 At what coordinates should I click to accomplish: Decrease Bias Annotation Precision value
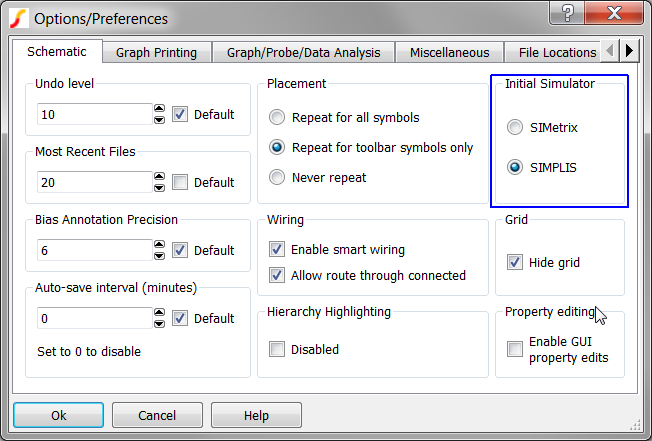[x=159, y=256]
